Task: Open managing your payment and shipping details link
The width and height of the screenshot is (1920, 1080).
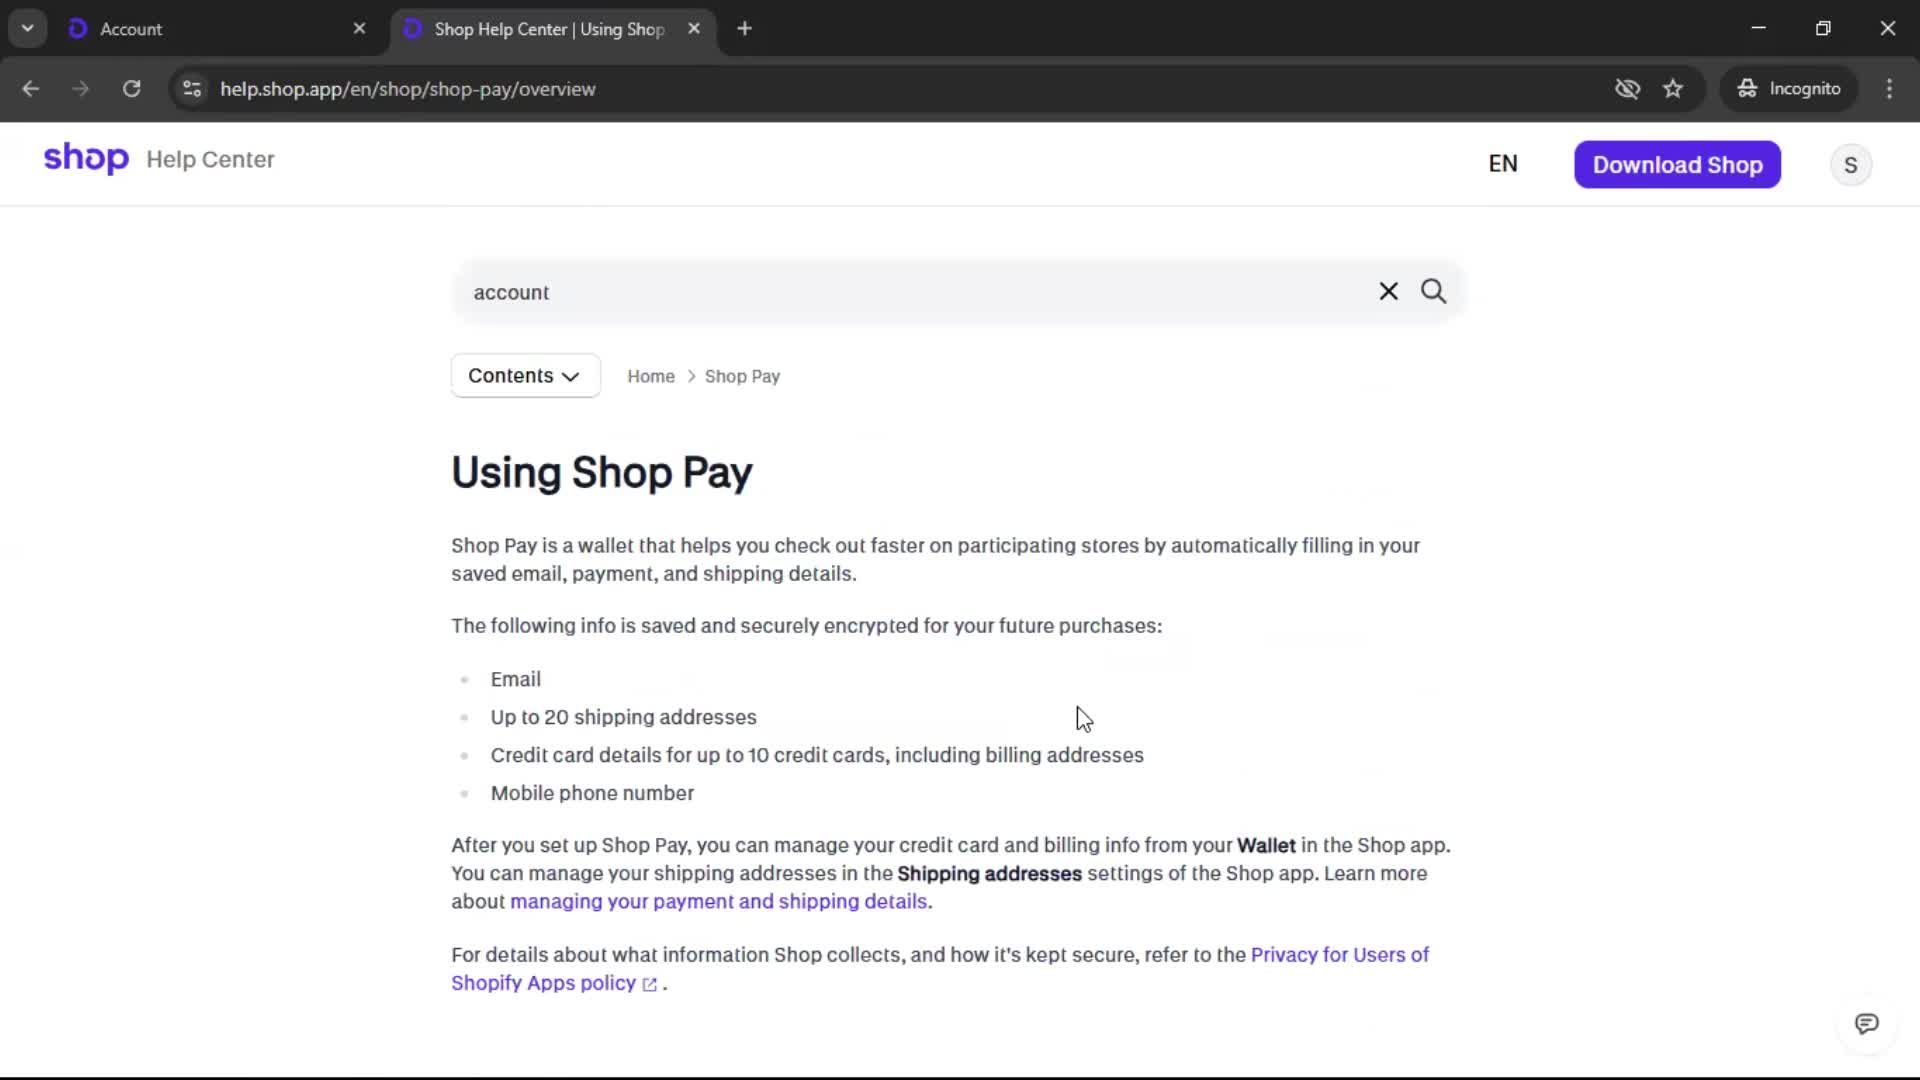Action: (x=718, y=901)
